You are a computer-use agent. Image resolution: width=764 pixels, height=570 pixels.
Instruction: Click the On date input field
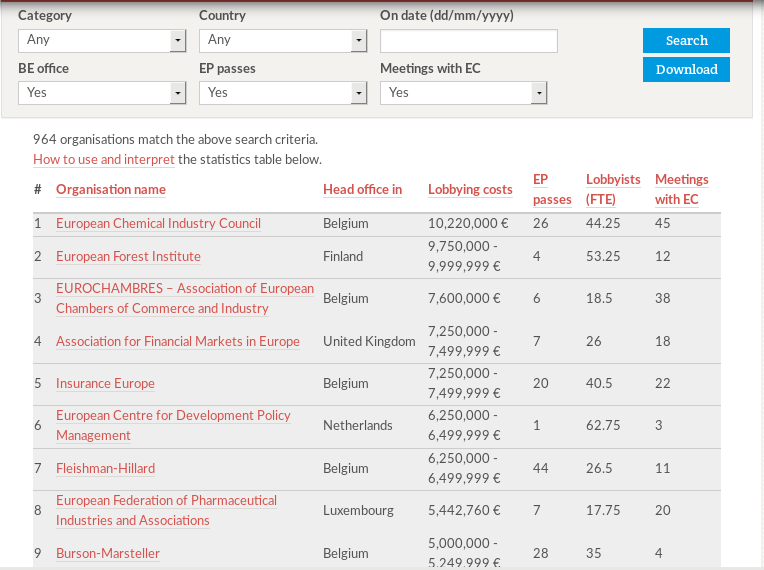tap(469, 41)
